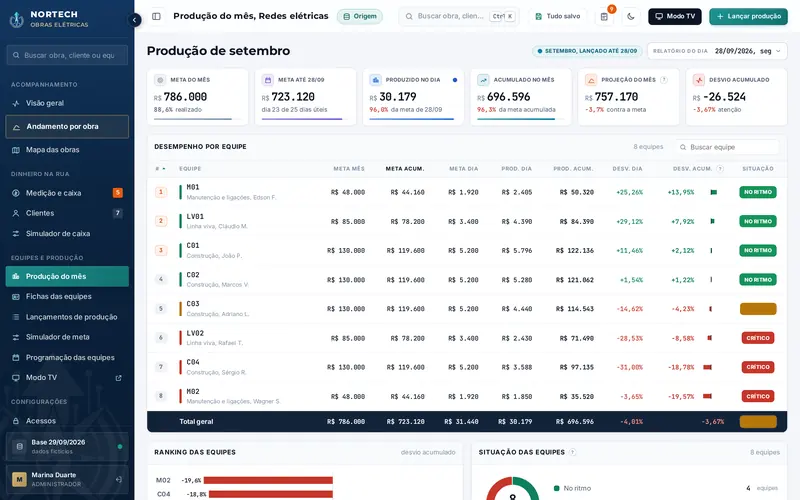Image resolution: width=800 pixels, height=500 pixels.
Task: Click the Meta do mês card icon
Action: (x=160, y=80)
